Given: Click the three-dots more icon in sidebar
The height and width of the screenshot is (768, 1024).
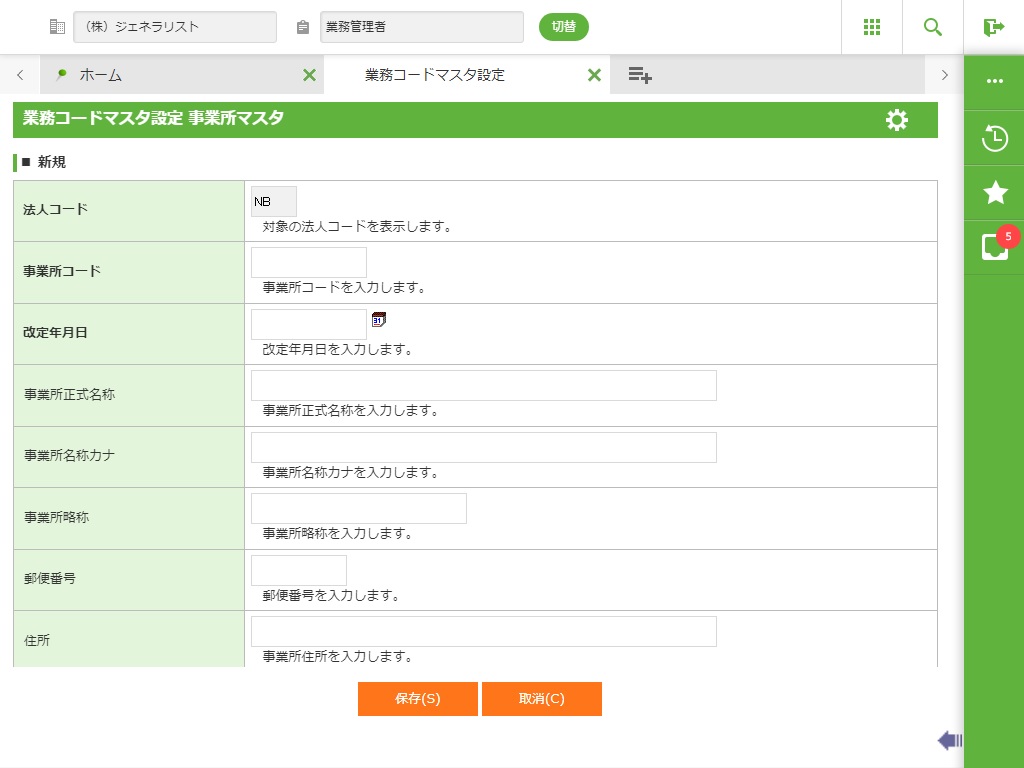Looking at the screenshot, I should point(994,82).
